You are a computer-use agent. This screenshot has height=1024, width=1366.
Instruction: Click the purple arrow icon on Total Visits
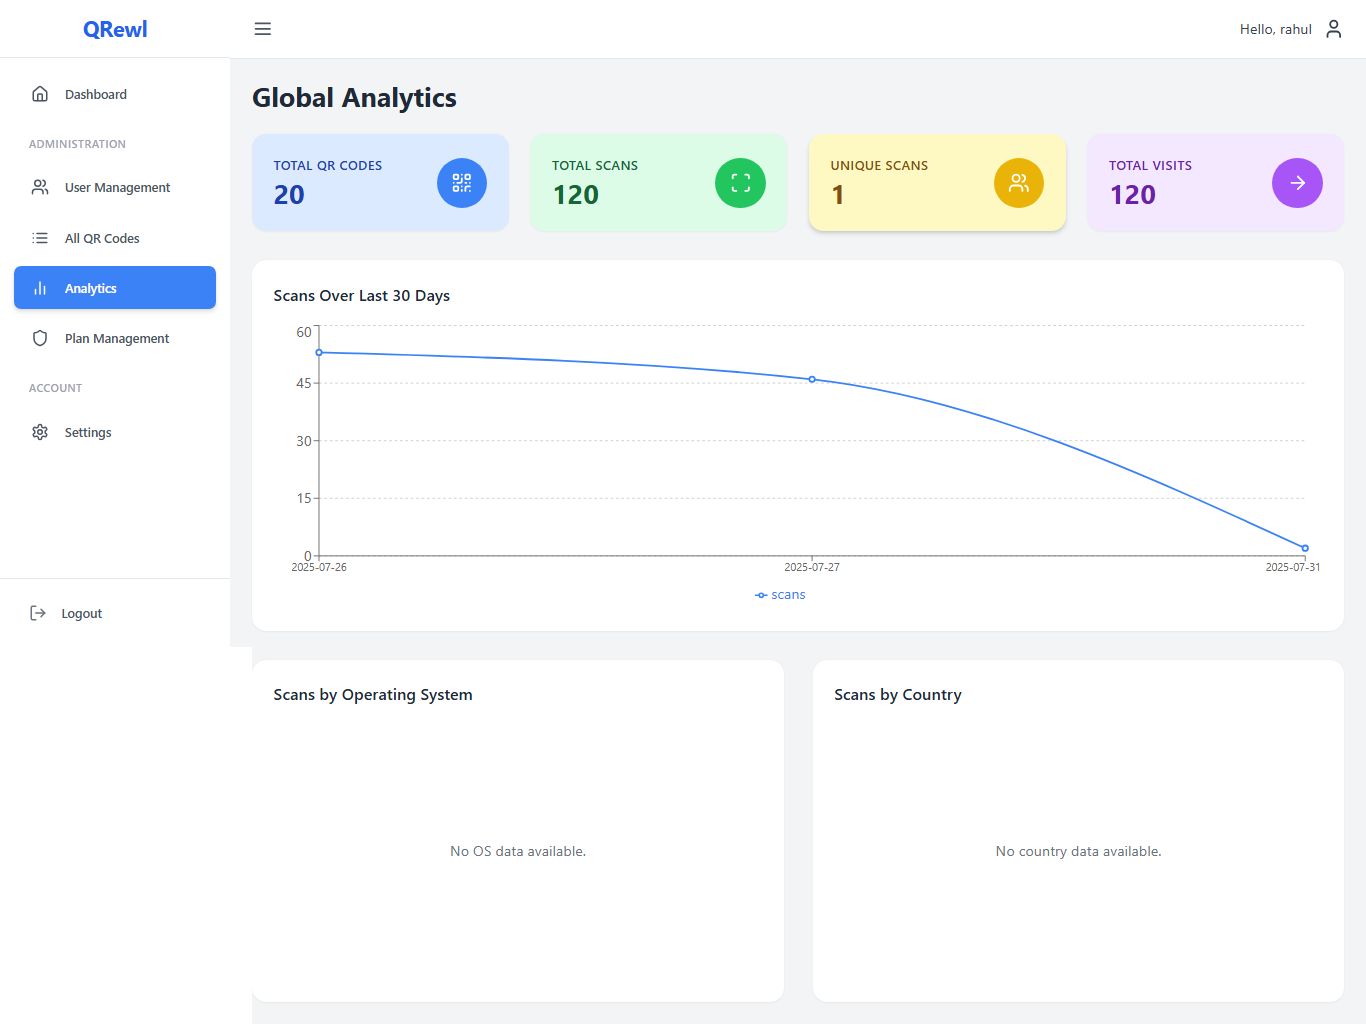tap(1297, 183)
